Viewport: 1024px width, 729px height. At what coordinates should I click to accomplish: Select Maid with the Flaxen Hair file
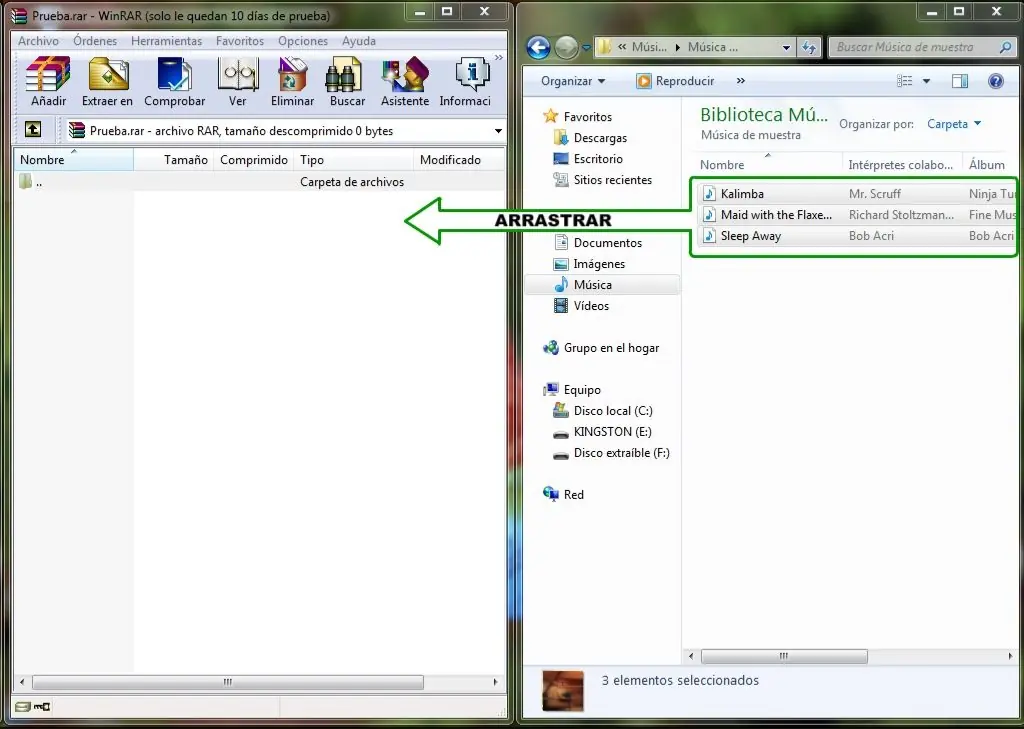pyautogui.click(x=856, y=214)
